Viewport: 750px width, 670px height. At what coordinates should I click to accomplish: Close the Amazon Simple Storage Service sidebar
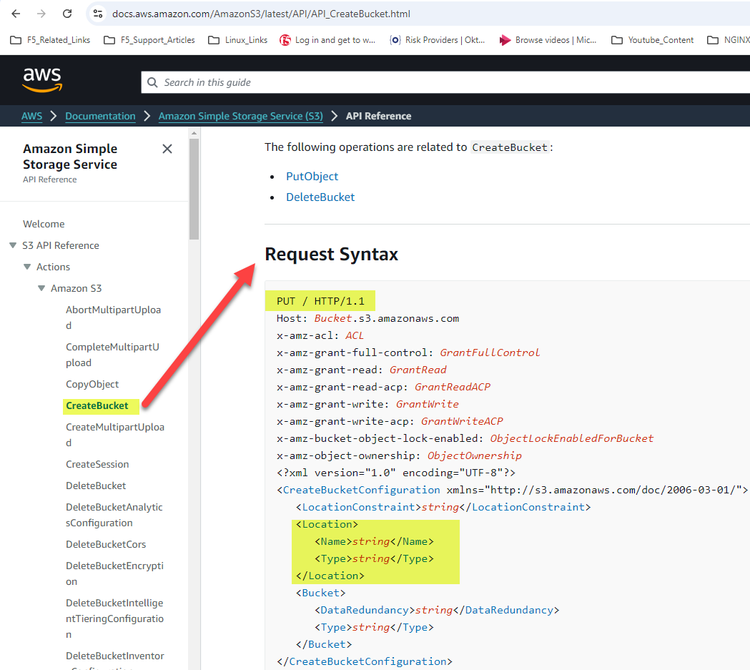(167, 149)
